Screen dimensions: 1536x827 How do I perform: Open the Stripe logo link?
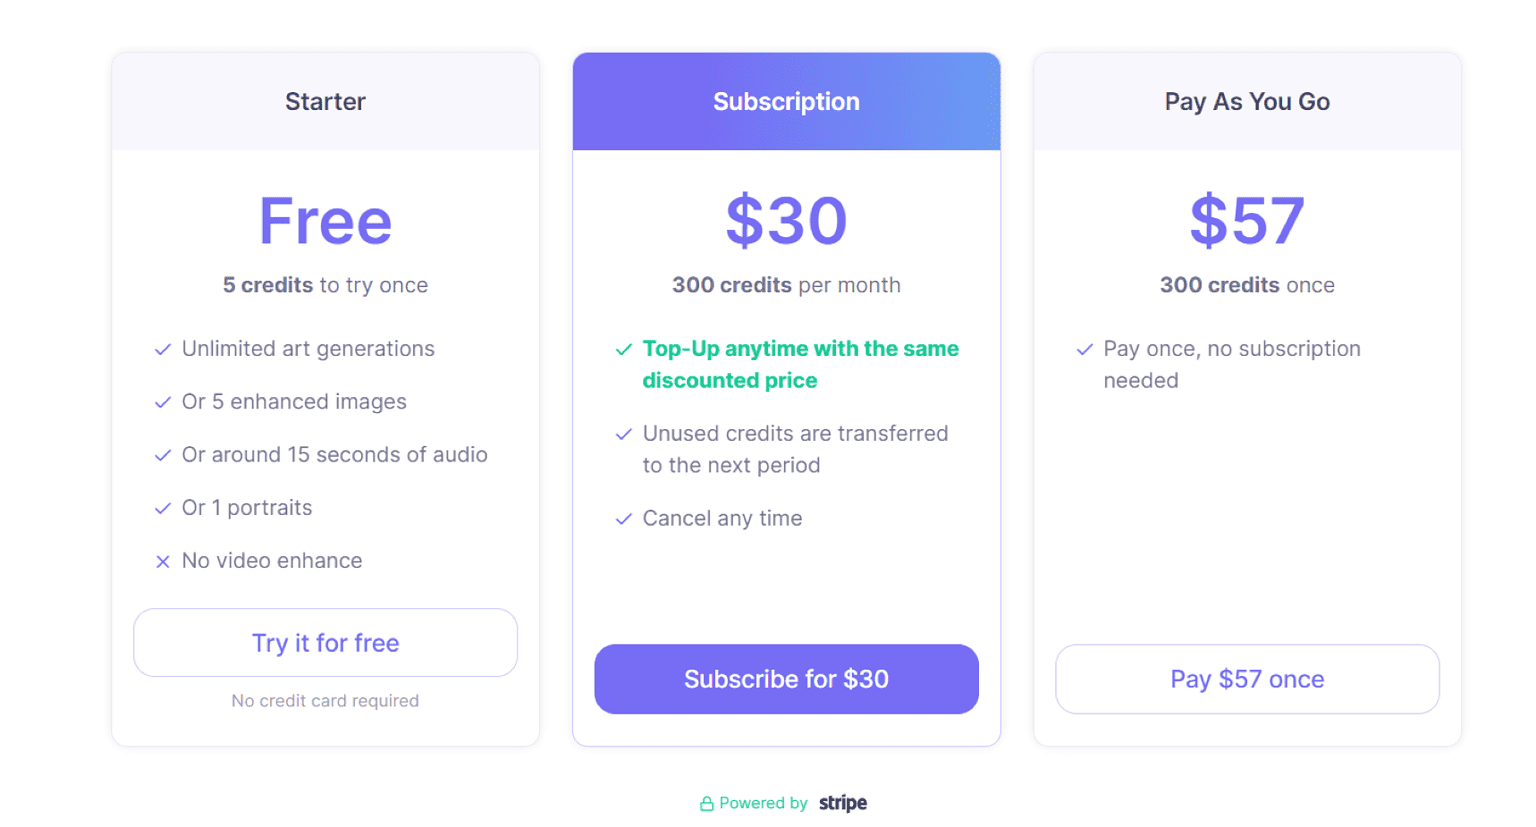click(x=843, y=803)
